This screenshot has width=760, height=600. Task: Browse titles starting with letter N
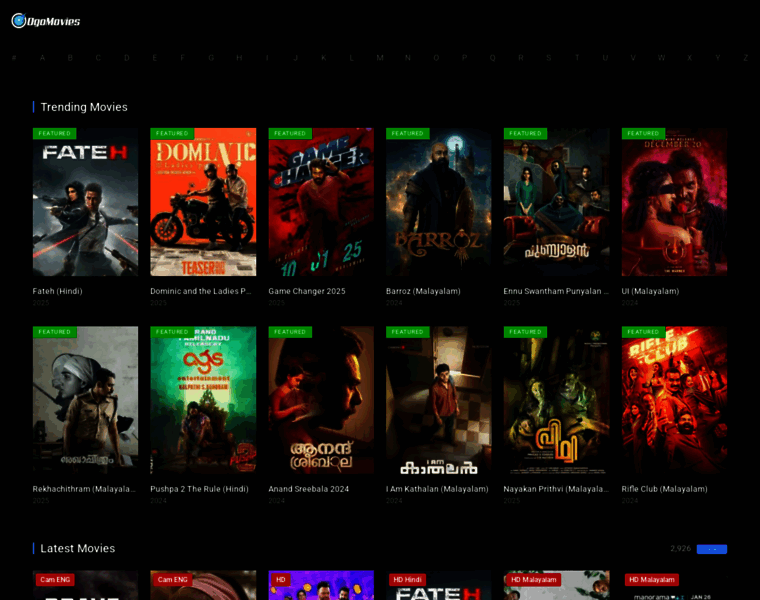point(408,58)
